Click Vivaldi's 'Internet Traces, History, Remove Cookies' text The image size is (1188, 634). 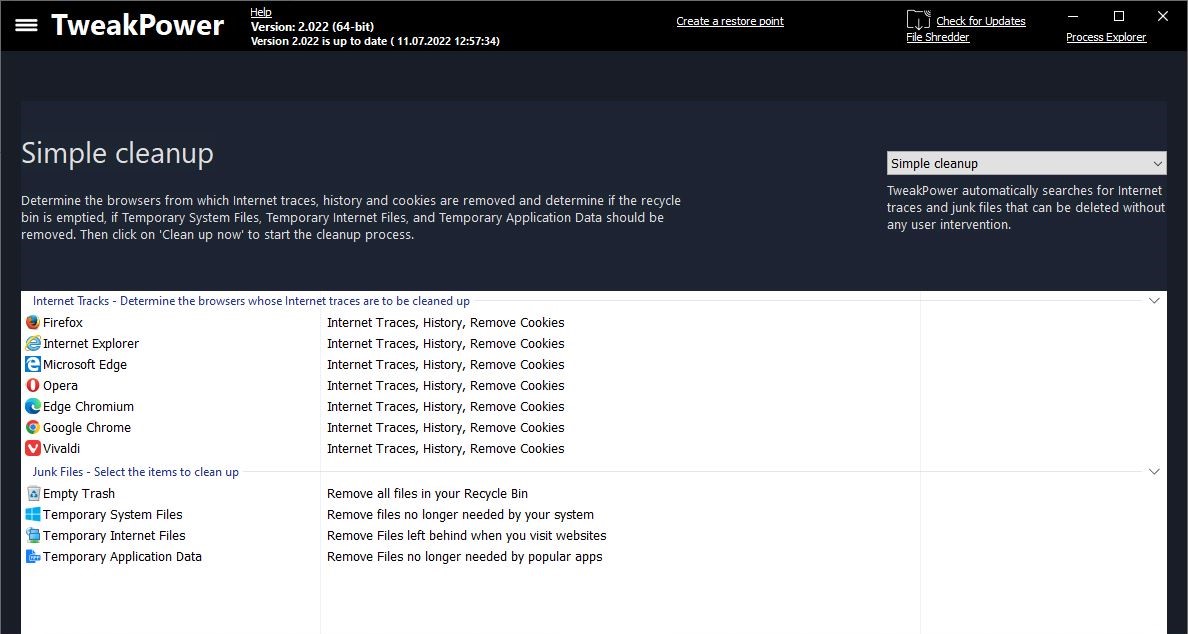coord(446,448)
